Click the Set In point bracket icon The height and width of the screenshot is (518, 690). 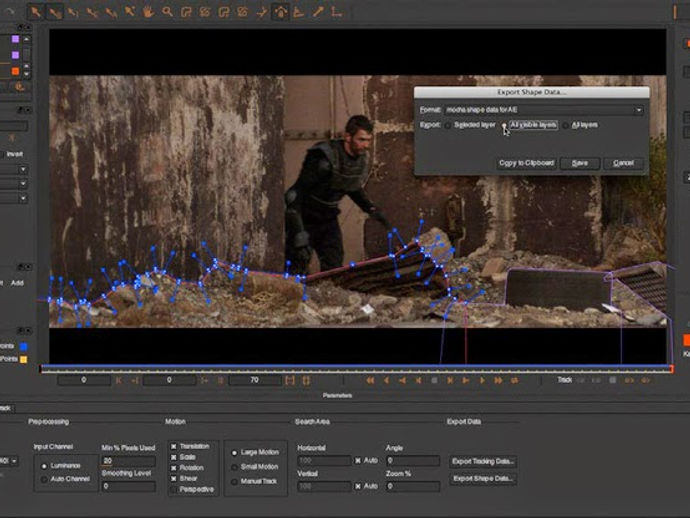pyautogui.click(x=290, y=380)
